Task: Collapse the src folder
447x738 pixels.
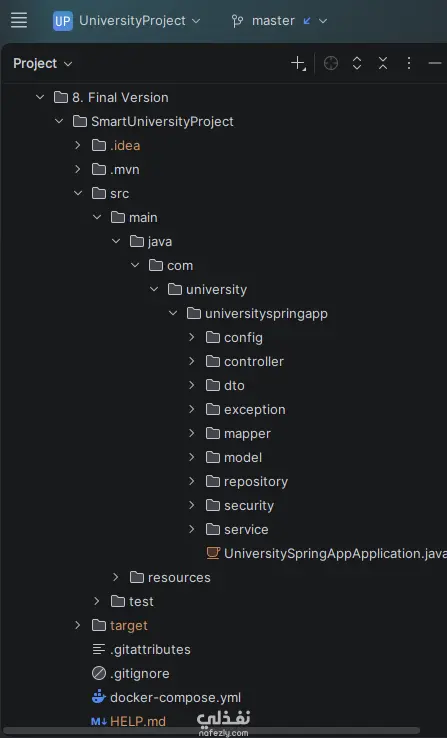Action: click(x=78, y=193)
